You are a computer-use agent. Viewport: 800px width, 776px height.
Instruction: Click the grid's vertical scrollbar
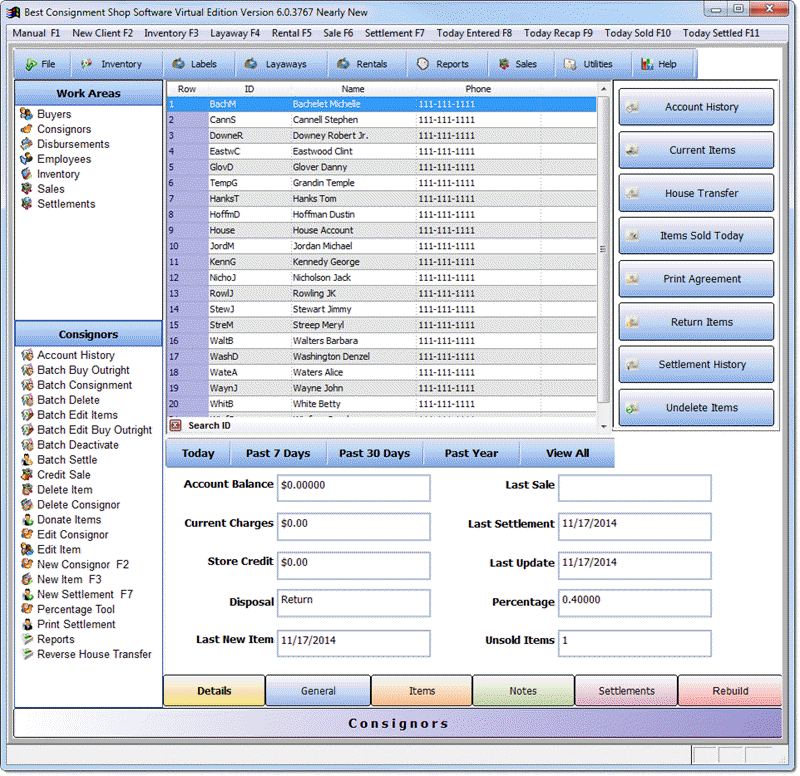(x=603, y=250)
